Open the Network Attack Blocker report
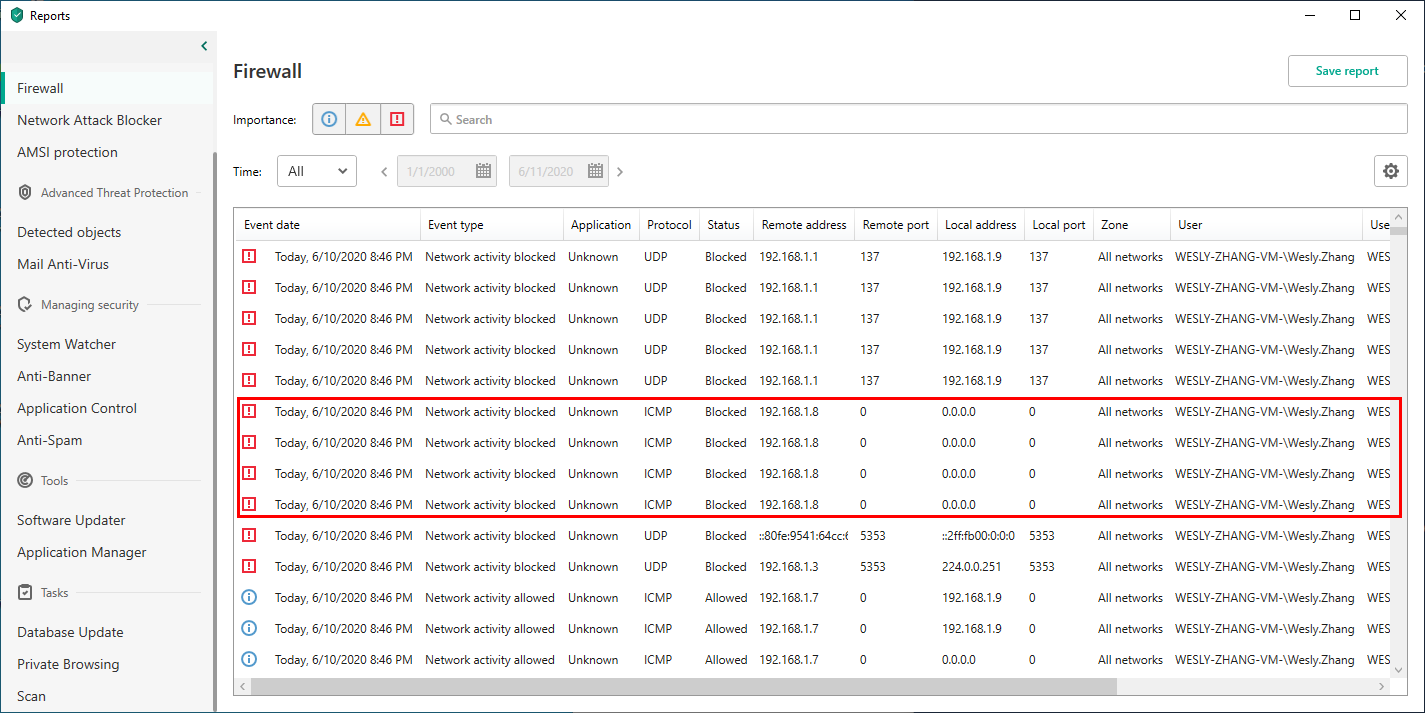This screenshot has width=1425, height=713. tap(89, 120)
